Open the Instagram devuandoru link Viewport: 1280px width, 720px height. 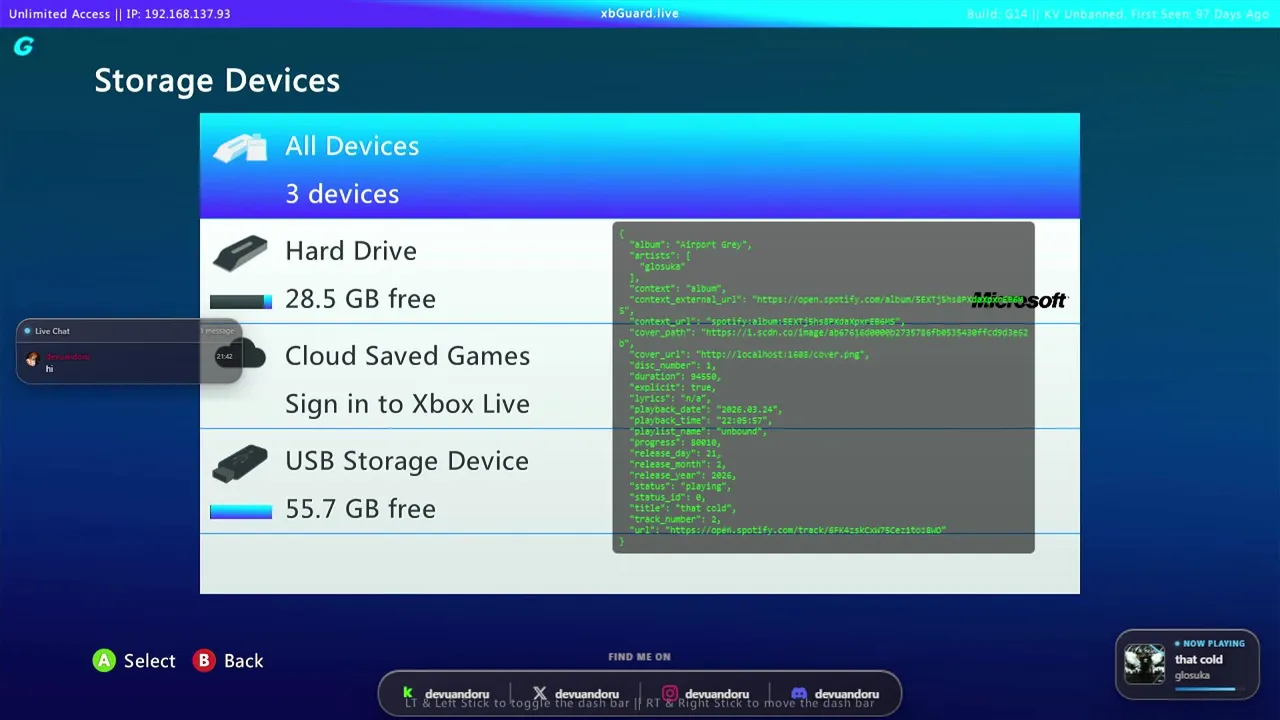(706, 693)
